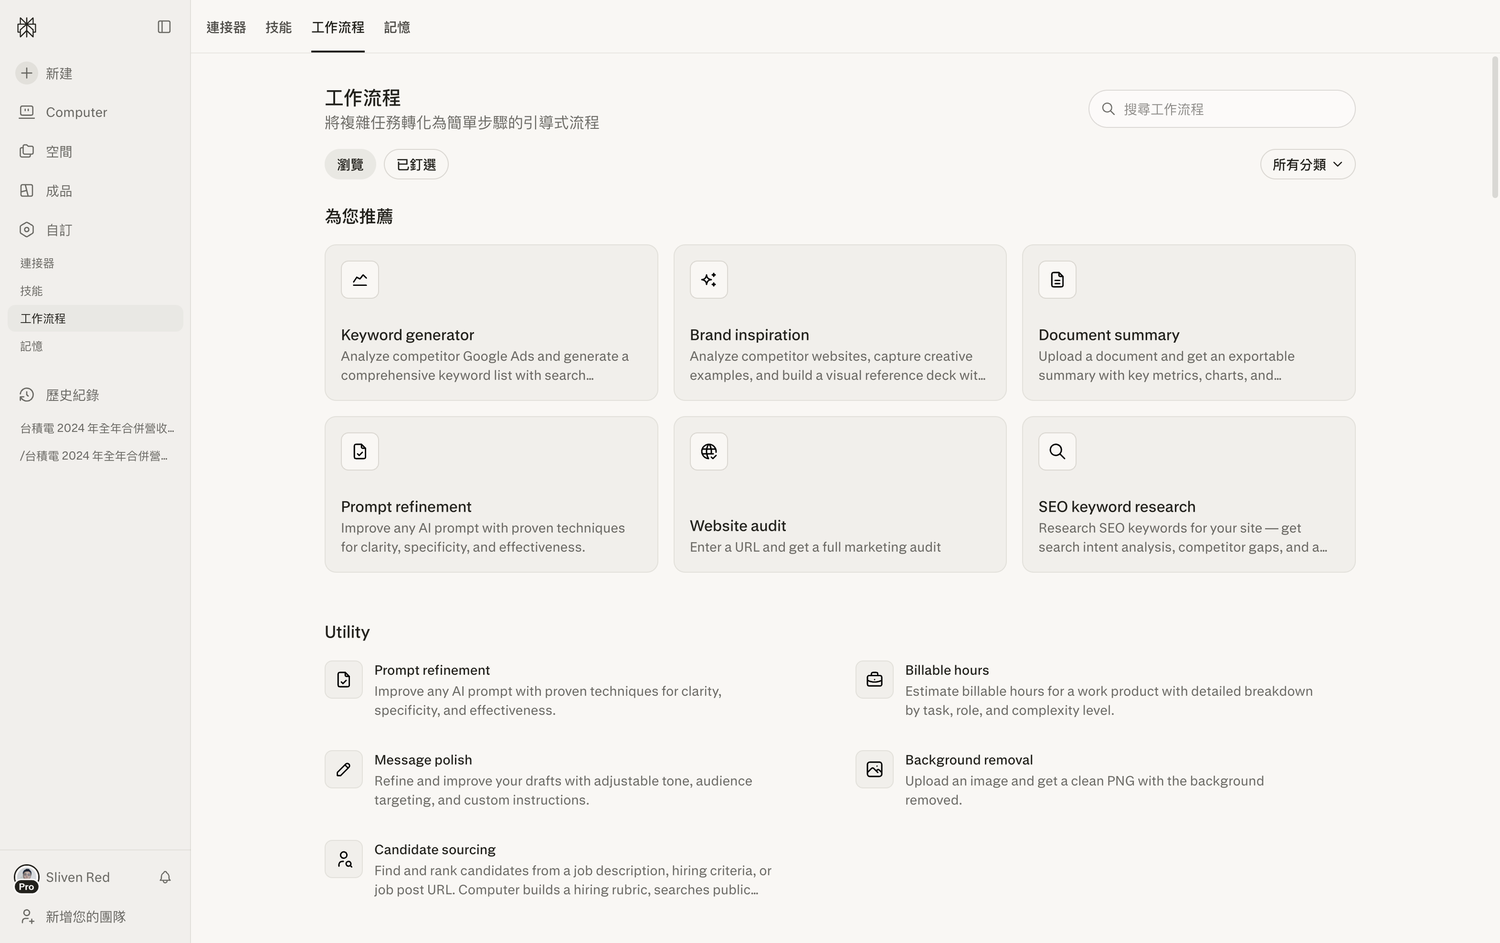1500x943 pixels.
Task: Switch to the 記憶 top tab
Action: tap(397, 27)
